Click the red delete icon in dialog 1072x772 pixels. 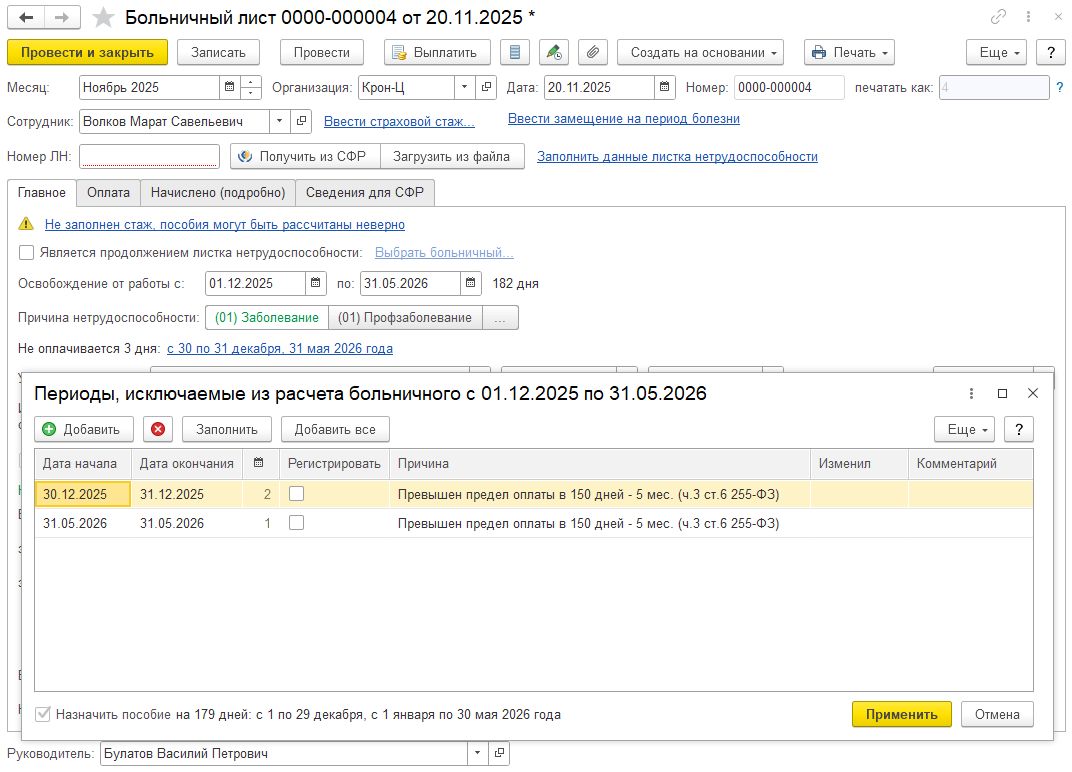pos(158,429)
